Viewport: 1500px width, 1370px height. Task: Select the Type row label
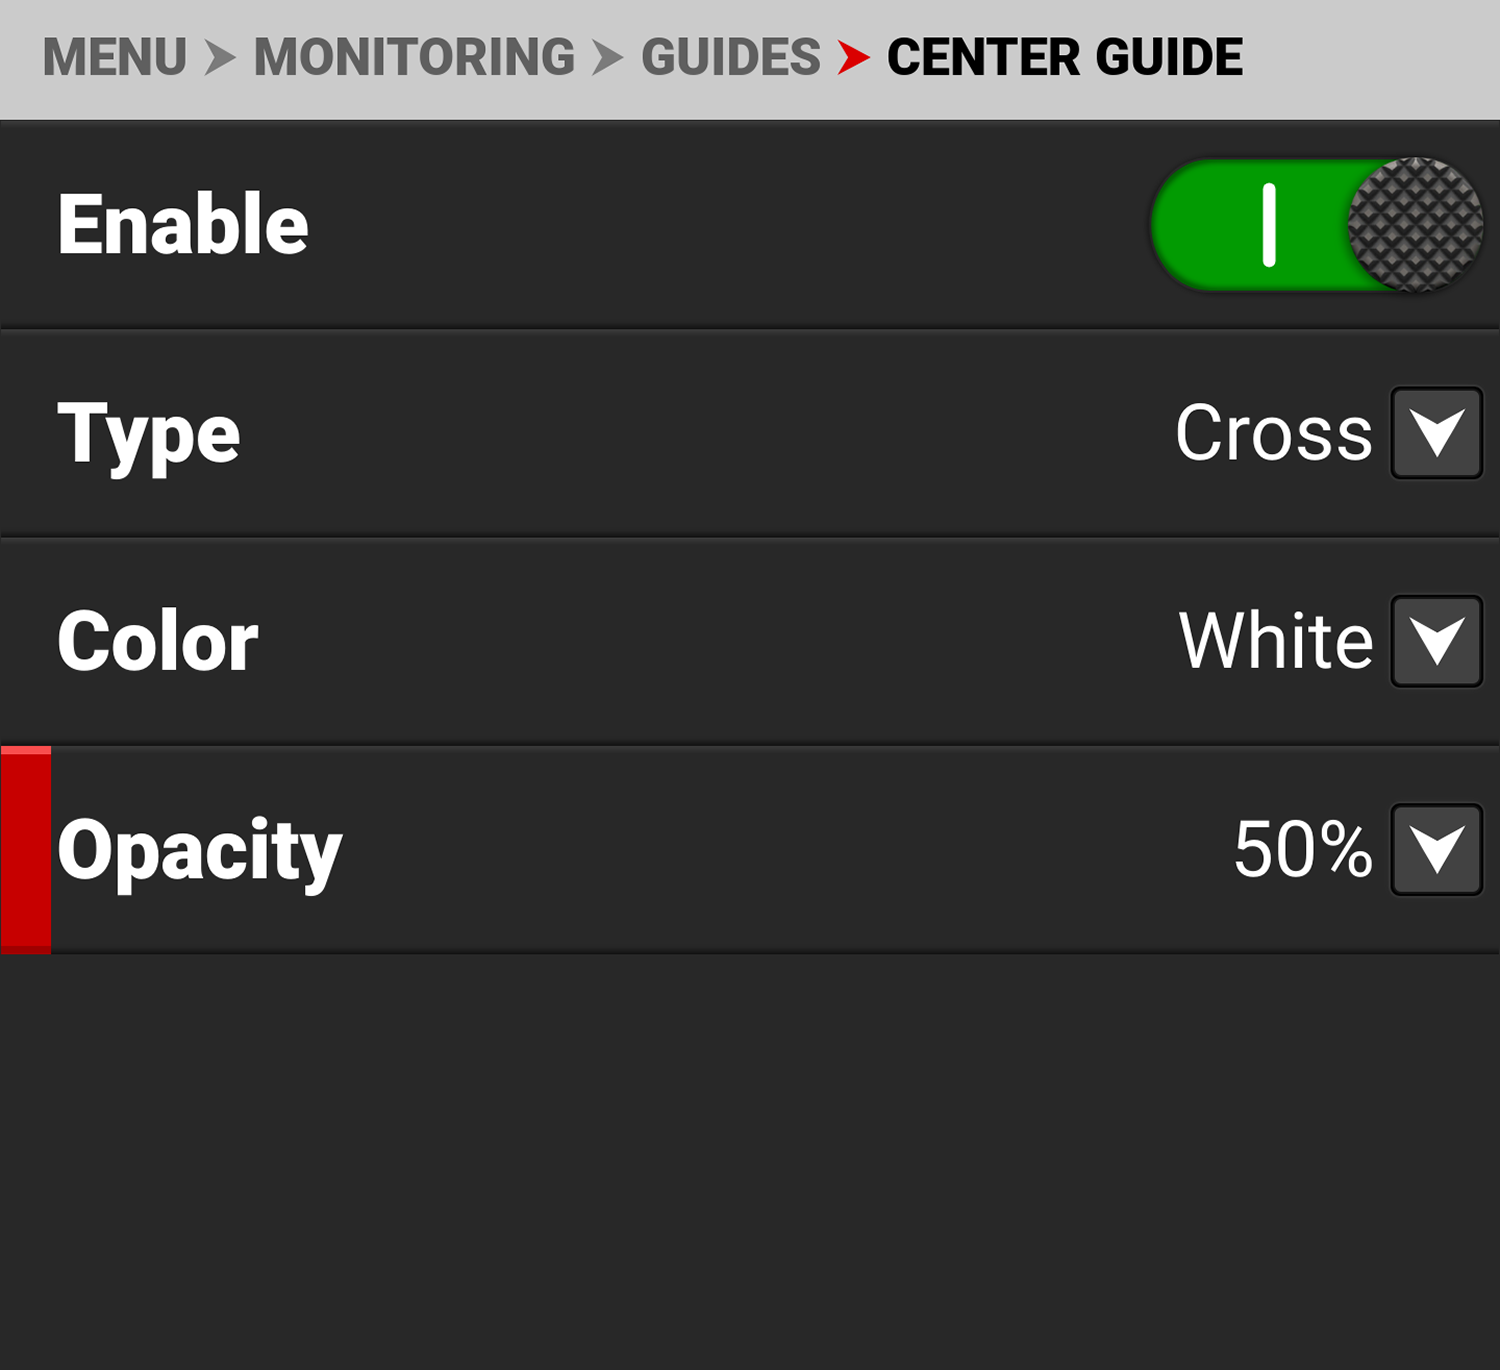pos(149,435)
